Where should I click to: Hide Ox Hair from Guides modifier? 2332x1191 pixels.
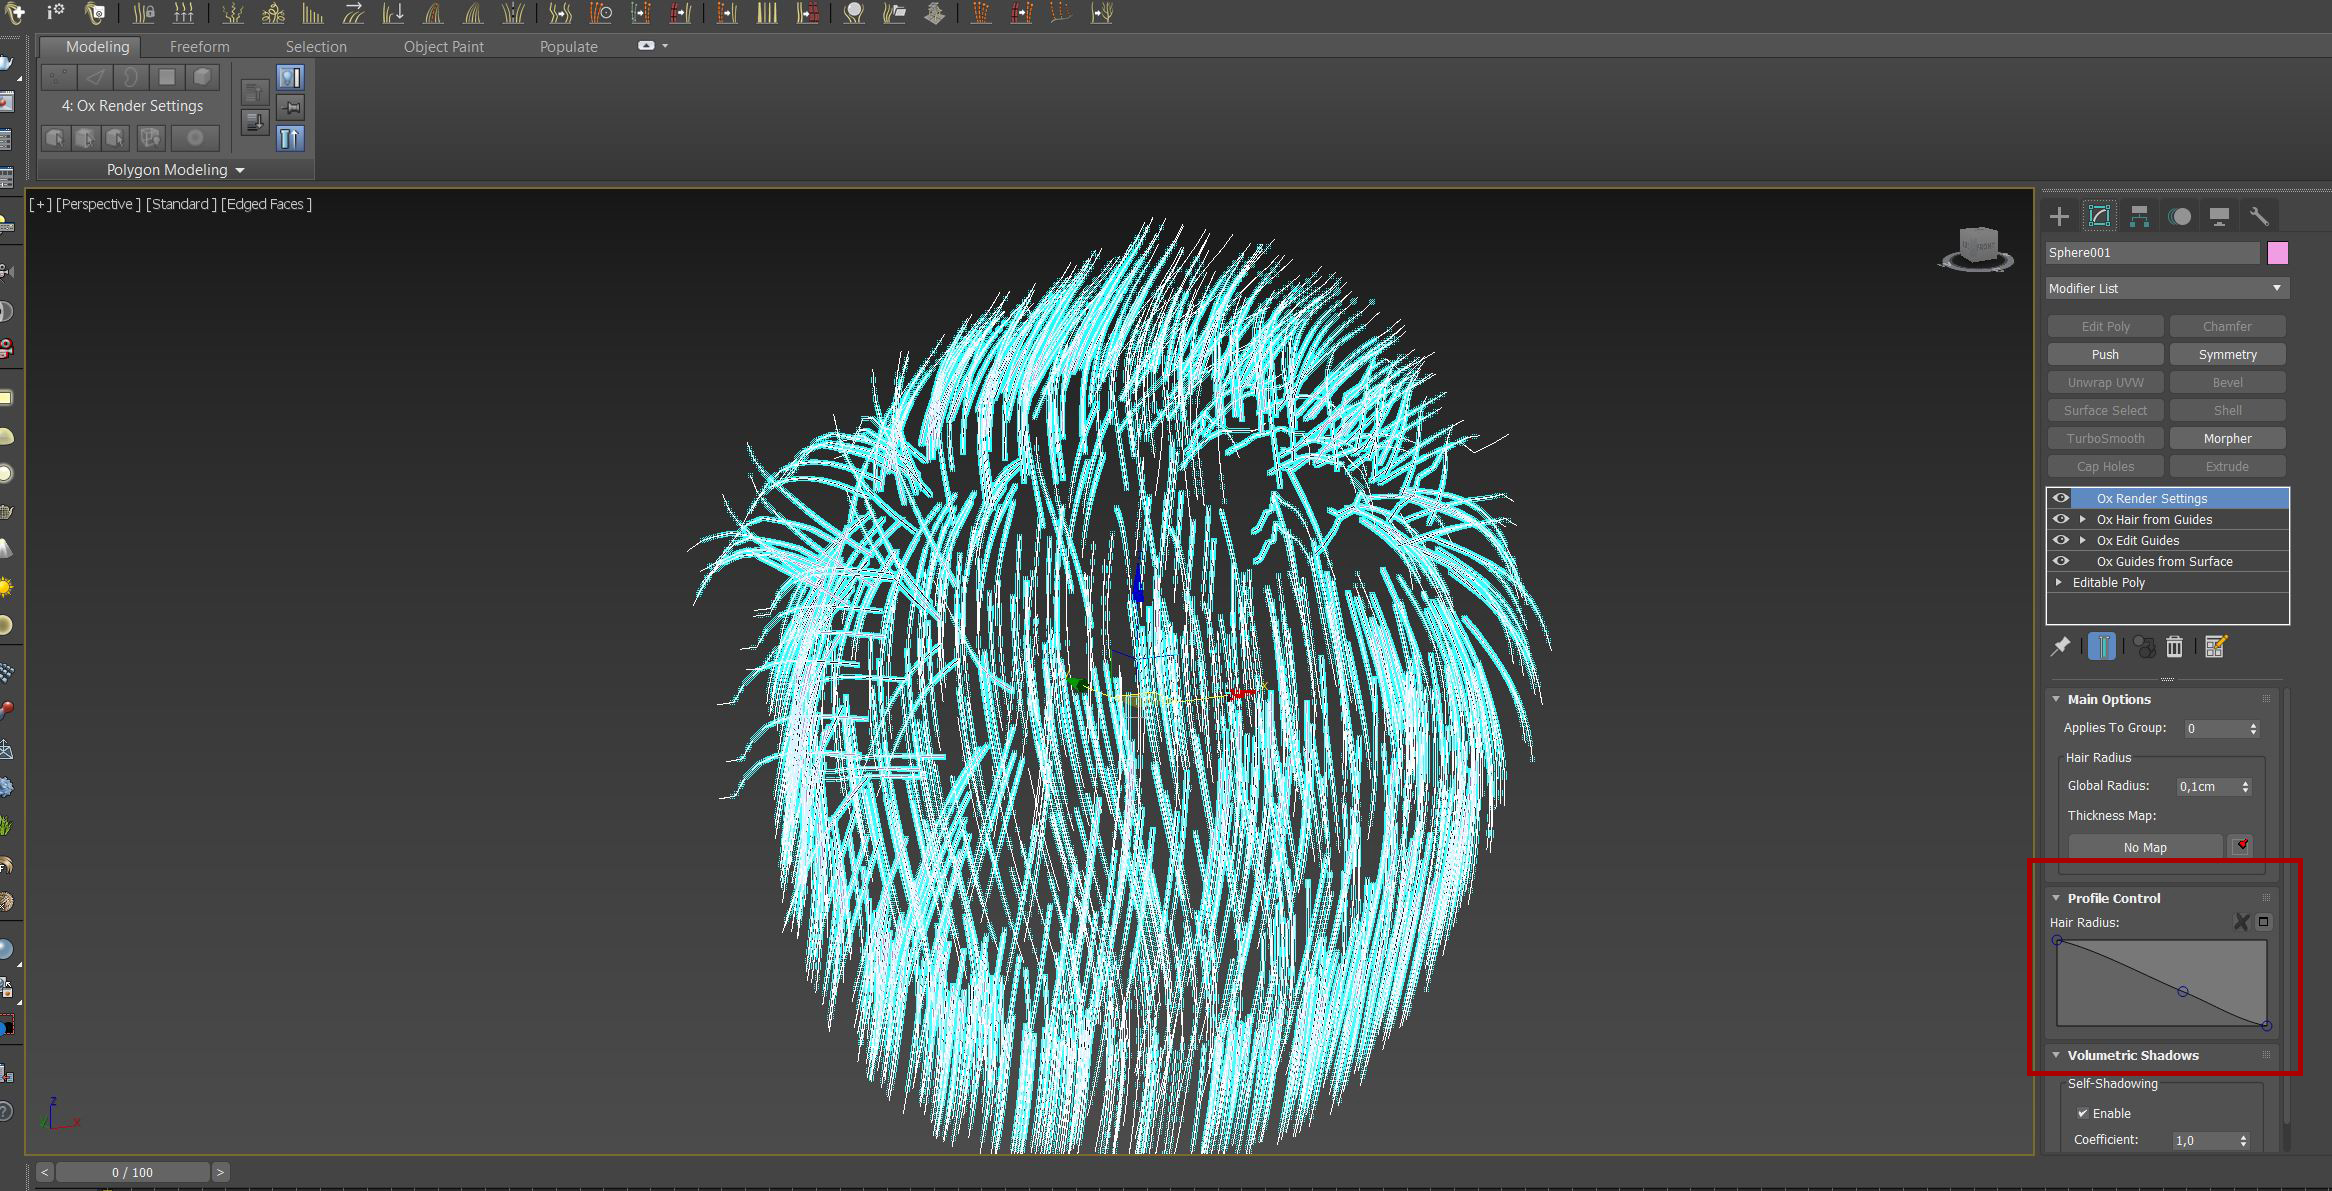pos(2061,519)
